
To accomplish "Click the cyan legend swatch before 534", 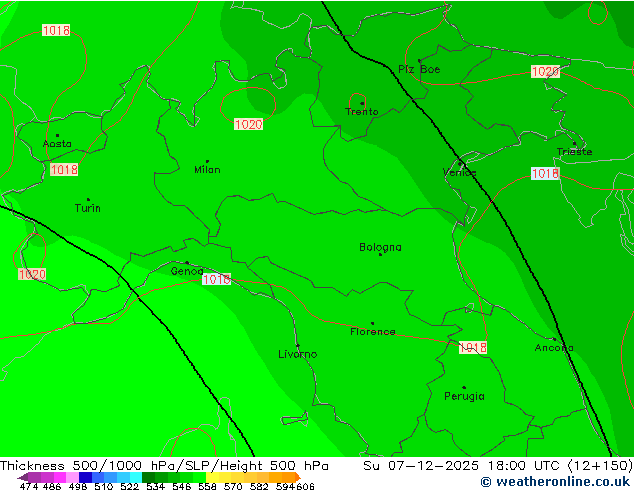I will tap(136, 477).
